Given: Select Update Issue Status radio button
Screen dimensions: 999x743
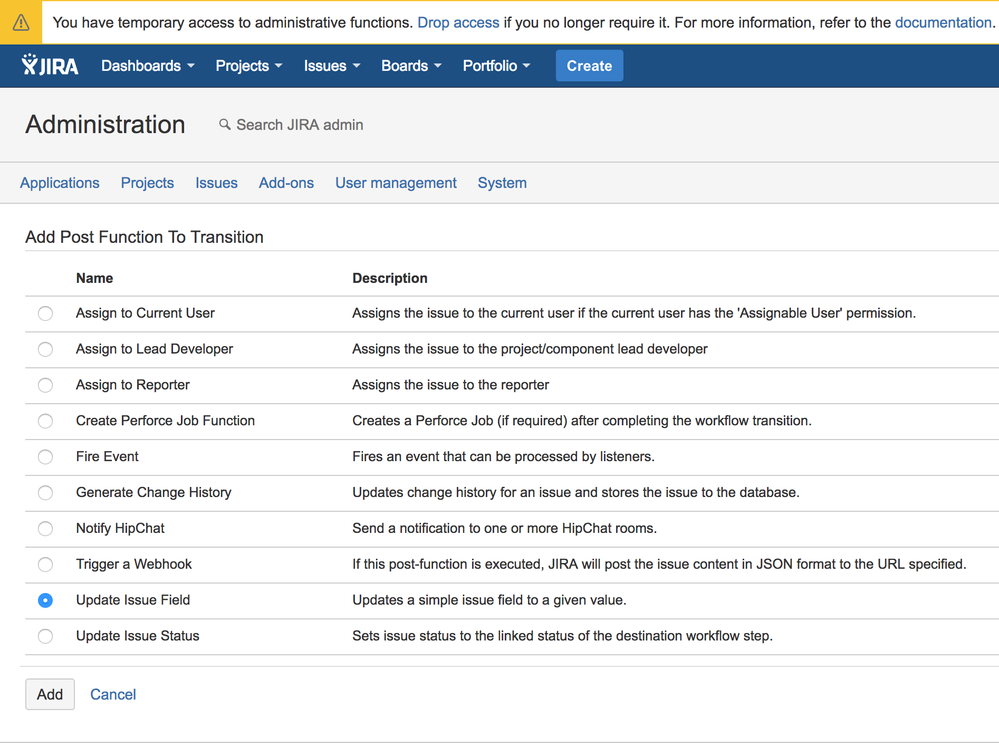Looking at the screenshot, I should point(45,636).
